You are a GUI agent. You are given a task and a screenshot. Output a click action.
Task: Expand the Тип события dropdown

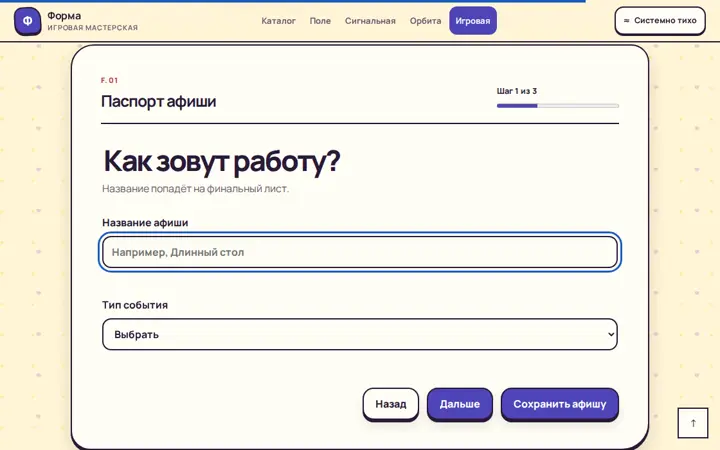point(360,334)
